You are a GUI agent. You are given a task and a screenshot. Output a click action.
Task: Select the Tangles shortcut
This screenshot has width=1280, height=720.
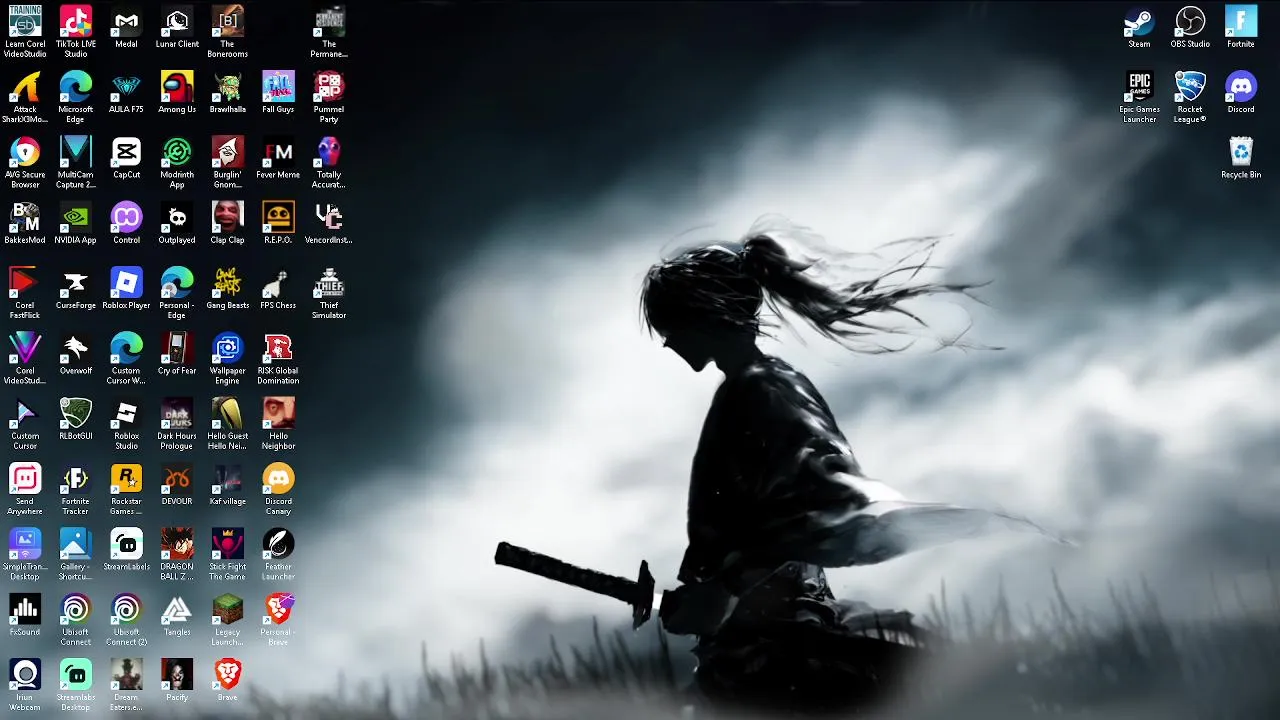point(177,615)
